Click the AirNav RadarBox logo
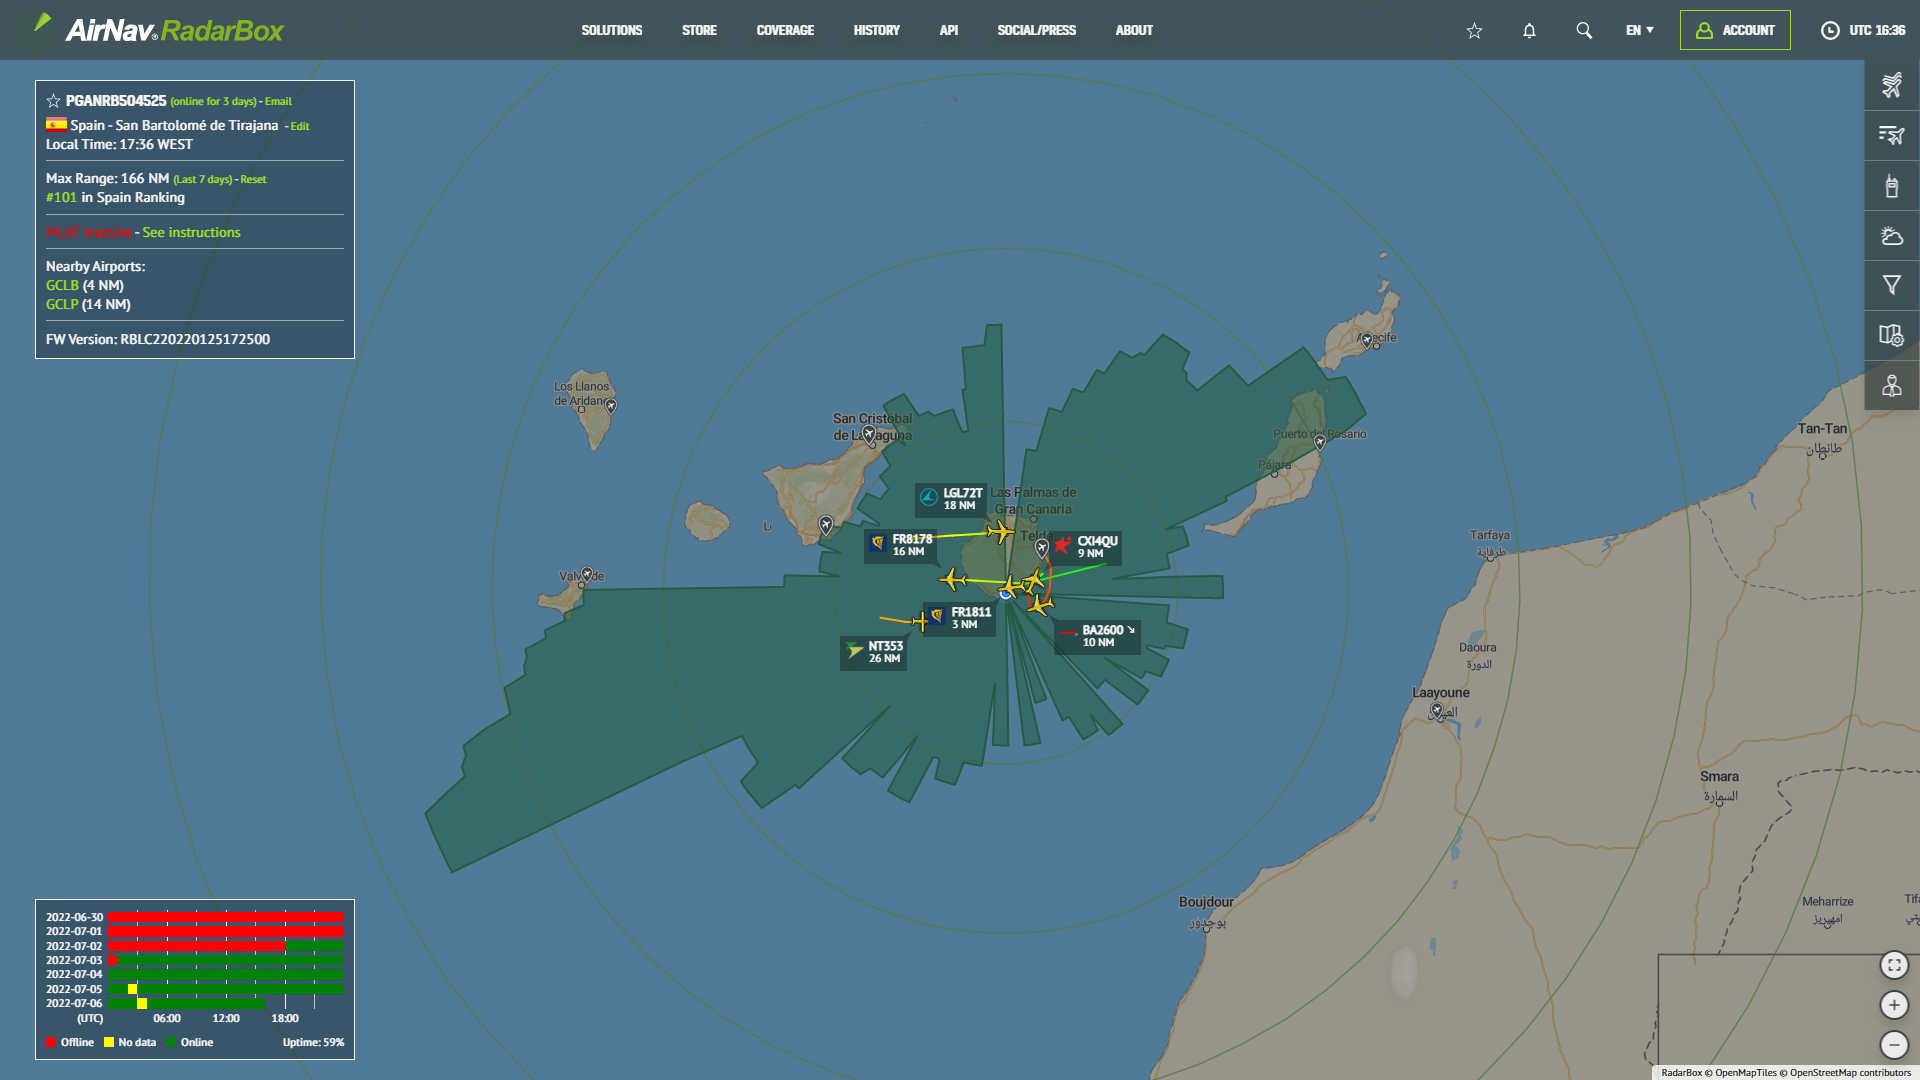The width and height of the screenshot is (1920, 1080). pos(158,30)
